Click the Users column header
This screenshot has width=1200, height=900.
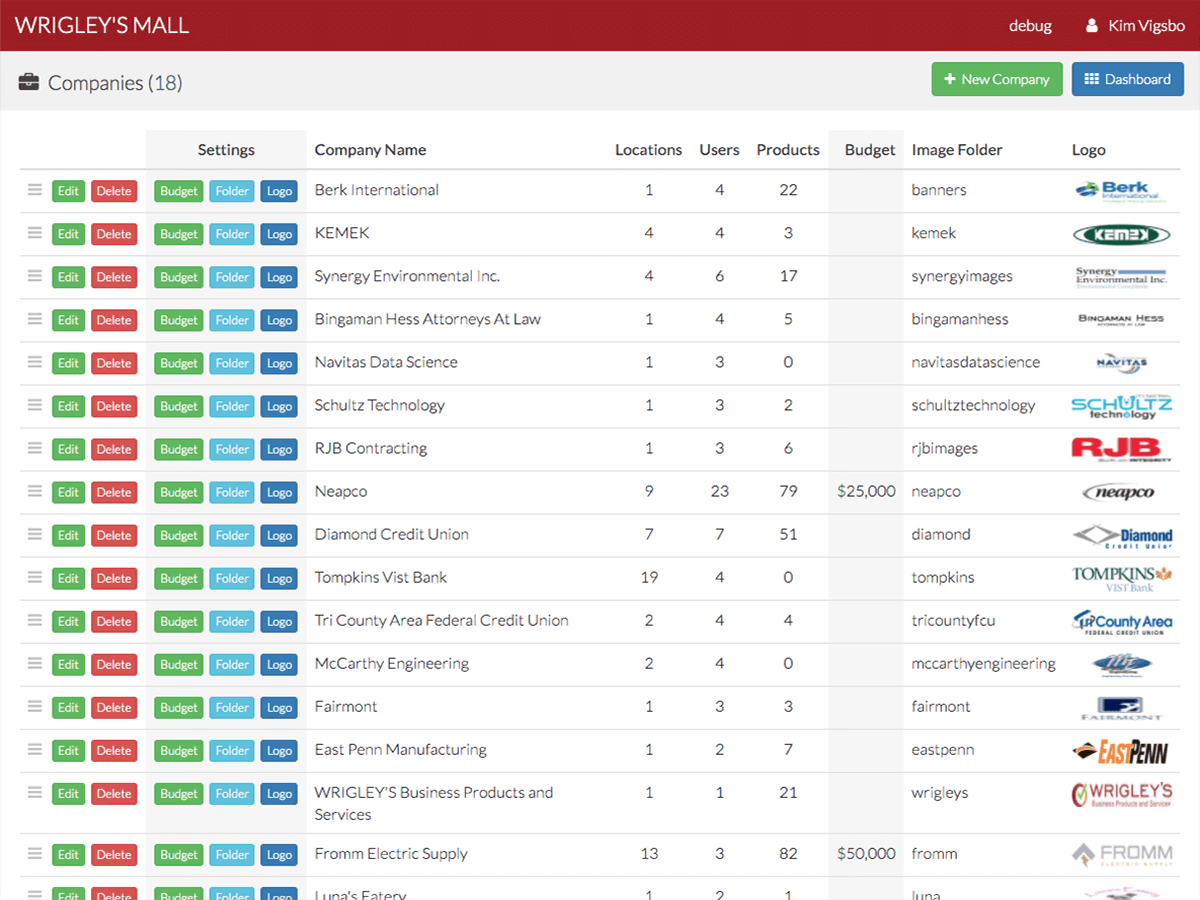coord(719,150)
